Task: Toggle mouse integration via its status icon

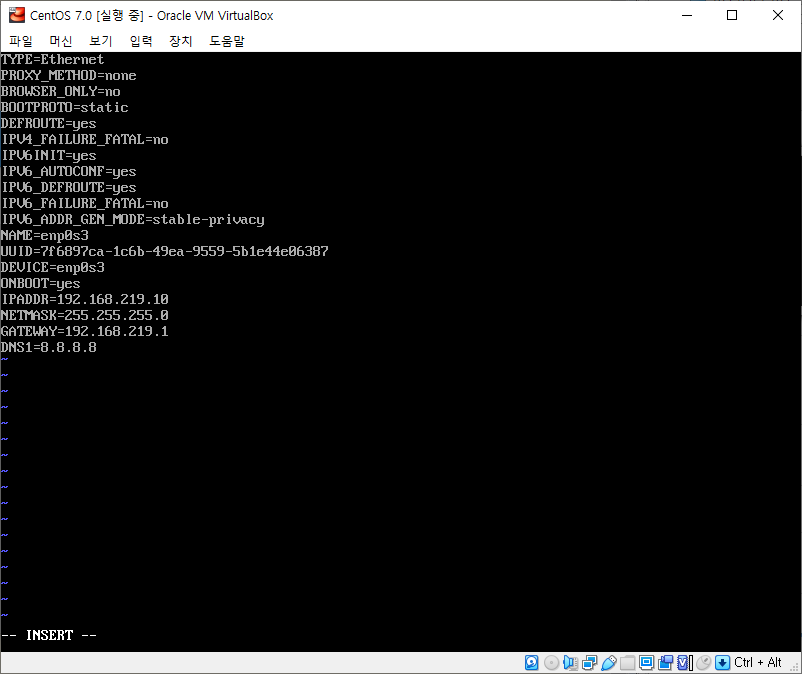Action: point(703,662)
